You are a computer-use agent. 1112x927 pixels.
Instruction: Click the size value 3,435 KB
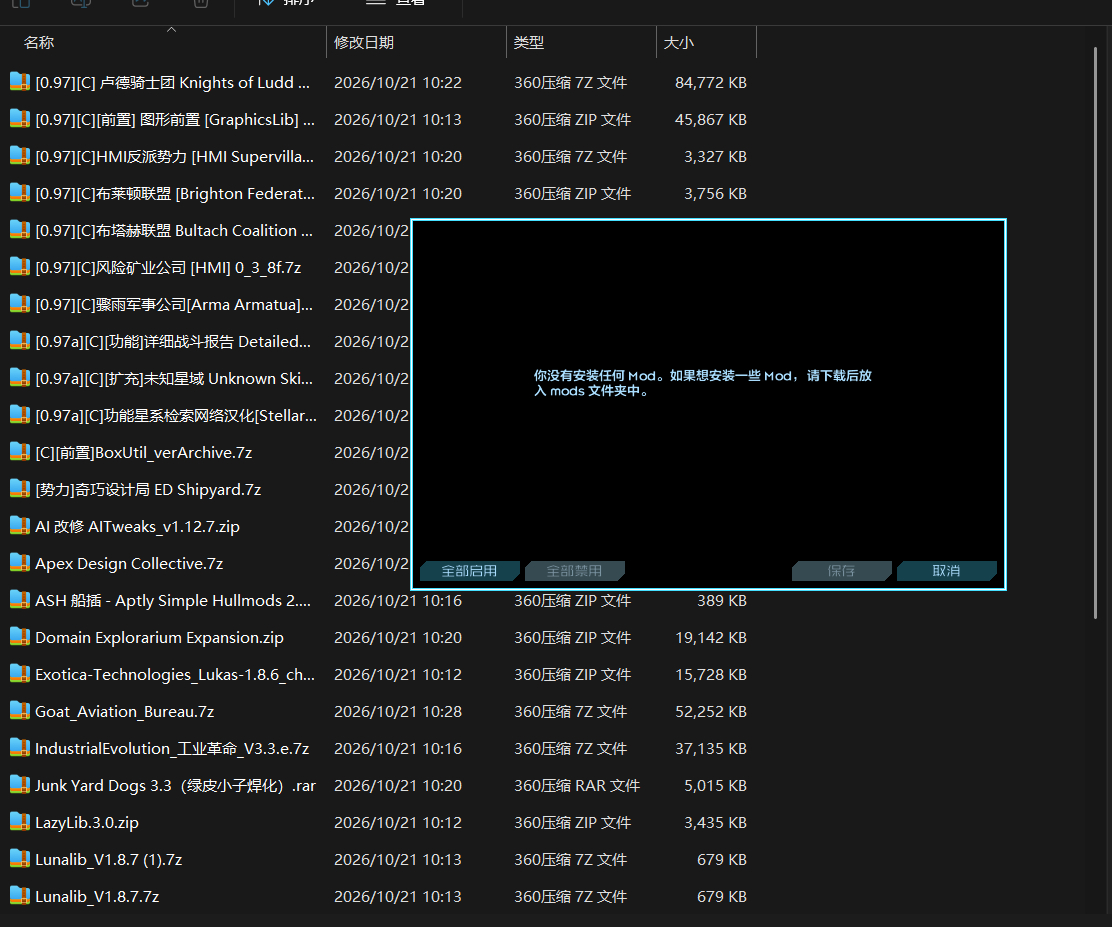[715, 822]
